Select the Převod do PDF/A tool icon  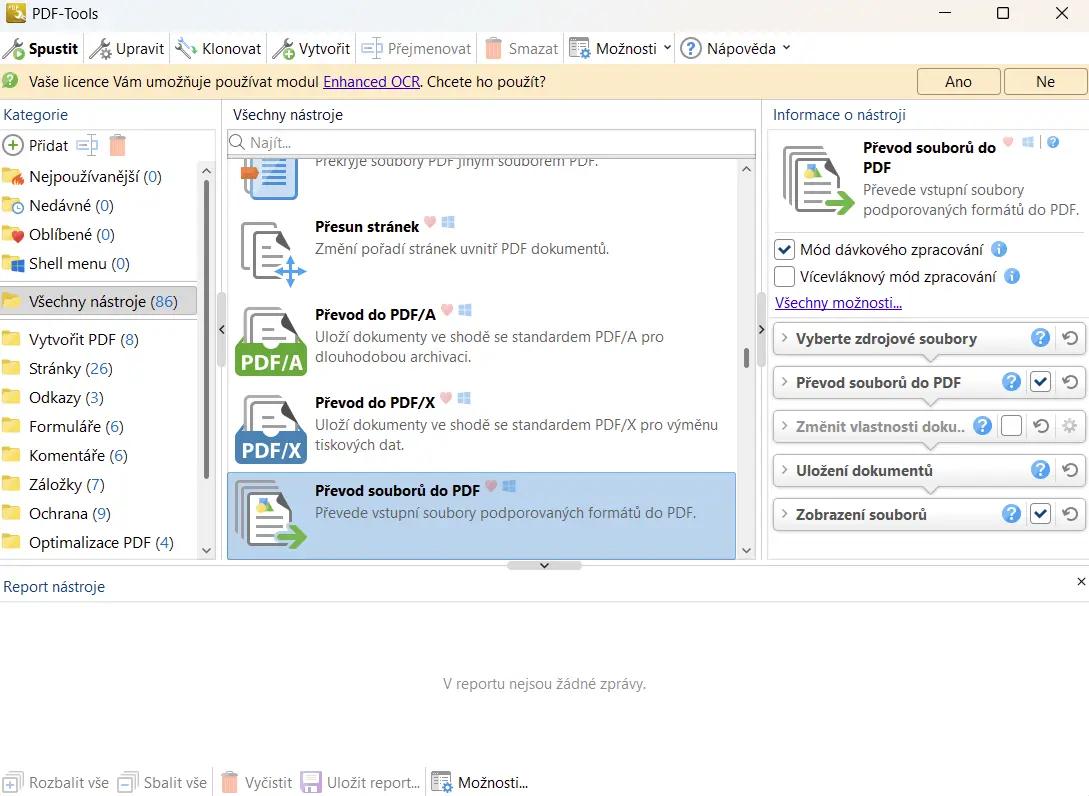(x=271, y=341)
